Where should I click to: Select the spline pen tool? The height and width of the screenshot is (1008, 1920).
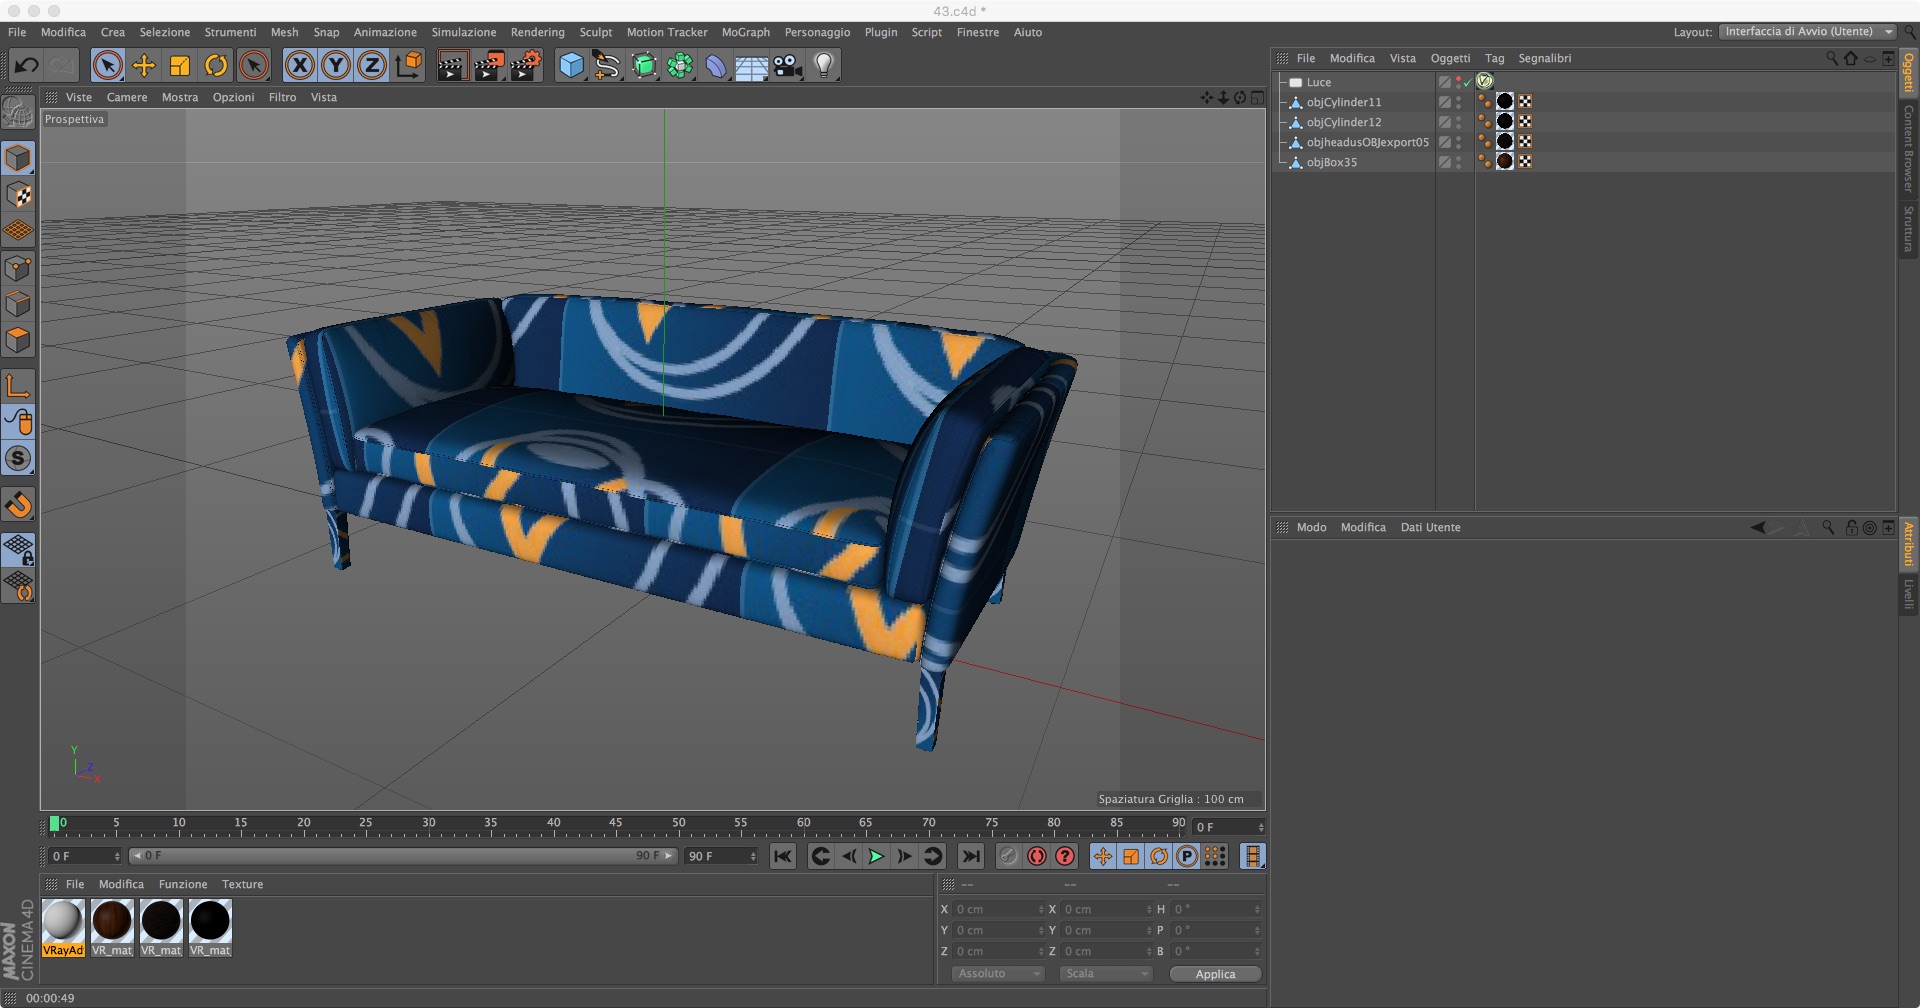(x=607, y=66)
